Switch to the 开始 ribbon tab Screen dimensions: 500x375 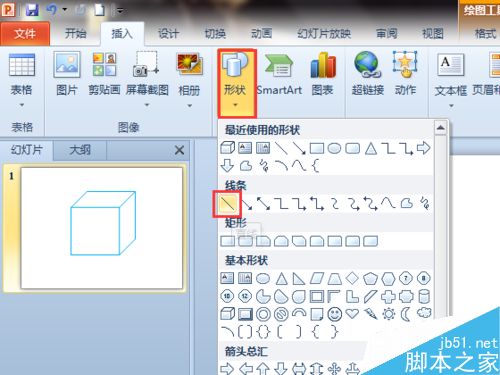pyautogui.click(x=75, y=33)
